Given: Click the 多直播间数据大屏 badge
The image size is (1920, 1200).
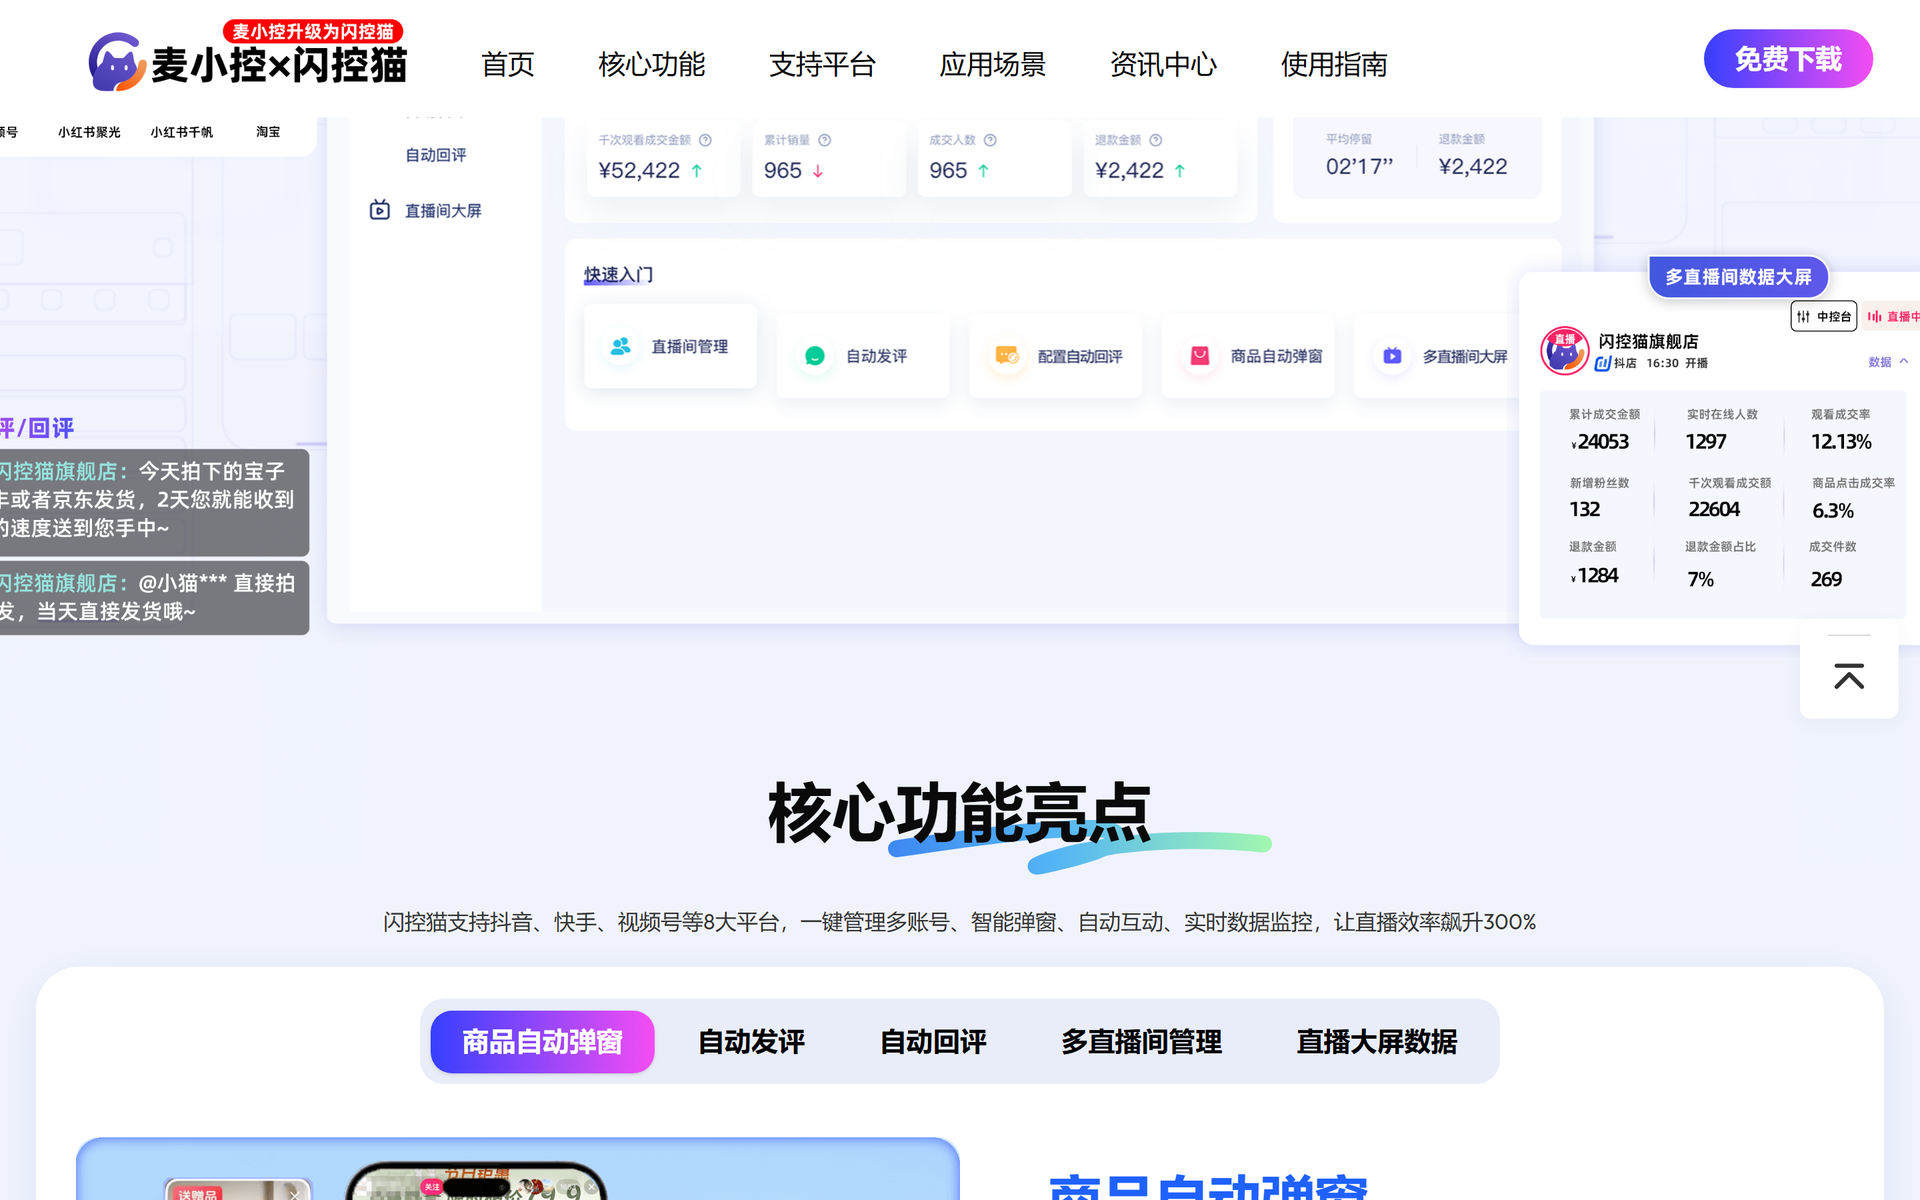Looking at the screenshot, I should tap(1738, 277).
